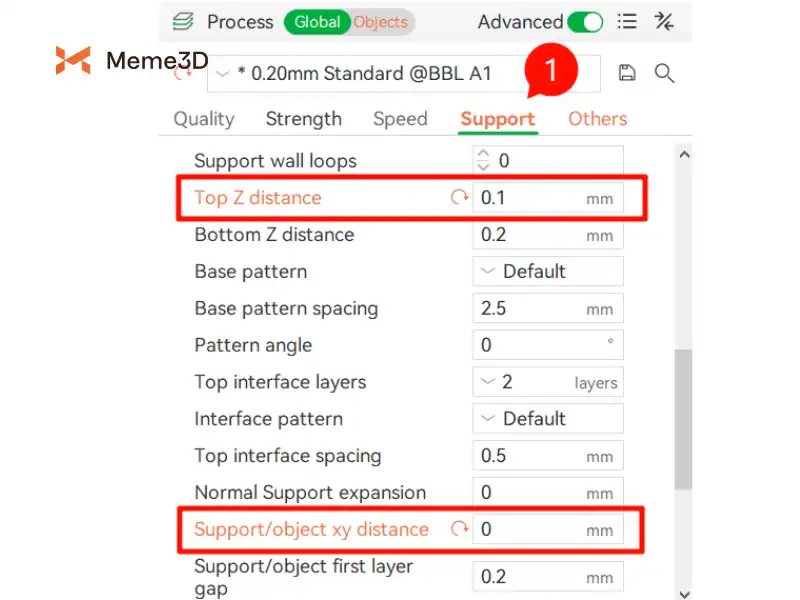Viewport: 800px width, 600px height.
Task: Click the vertical scrollbar thumb
Action: pyautogui.click(x=683, y=420)
